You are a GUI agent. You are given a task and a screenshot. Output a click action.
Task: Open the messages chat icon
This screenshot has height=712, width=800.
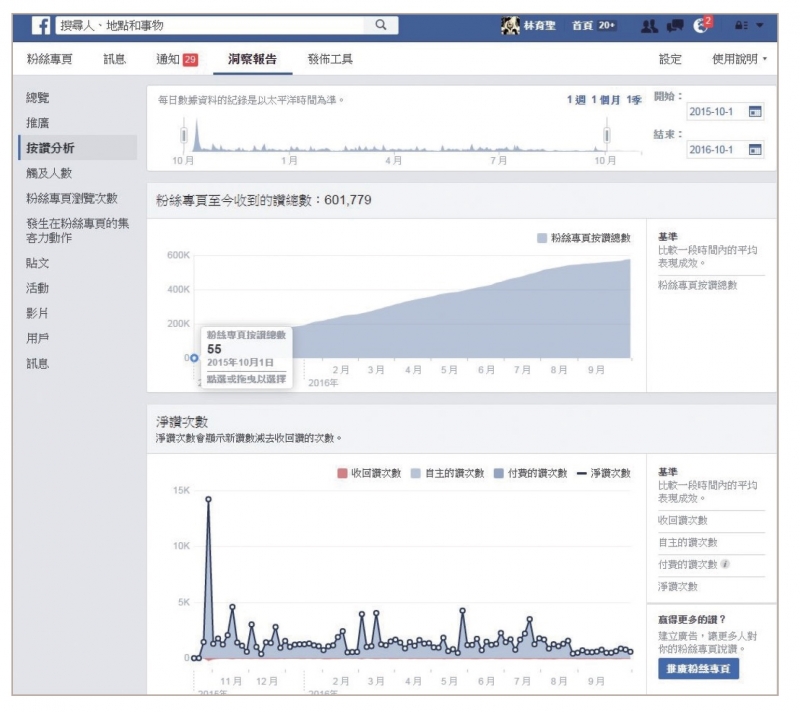click(675, 25)
